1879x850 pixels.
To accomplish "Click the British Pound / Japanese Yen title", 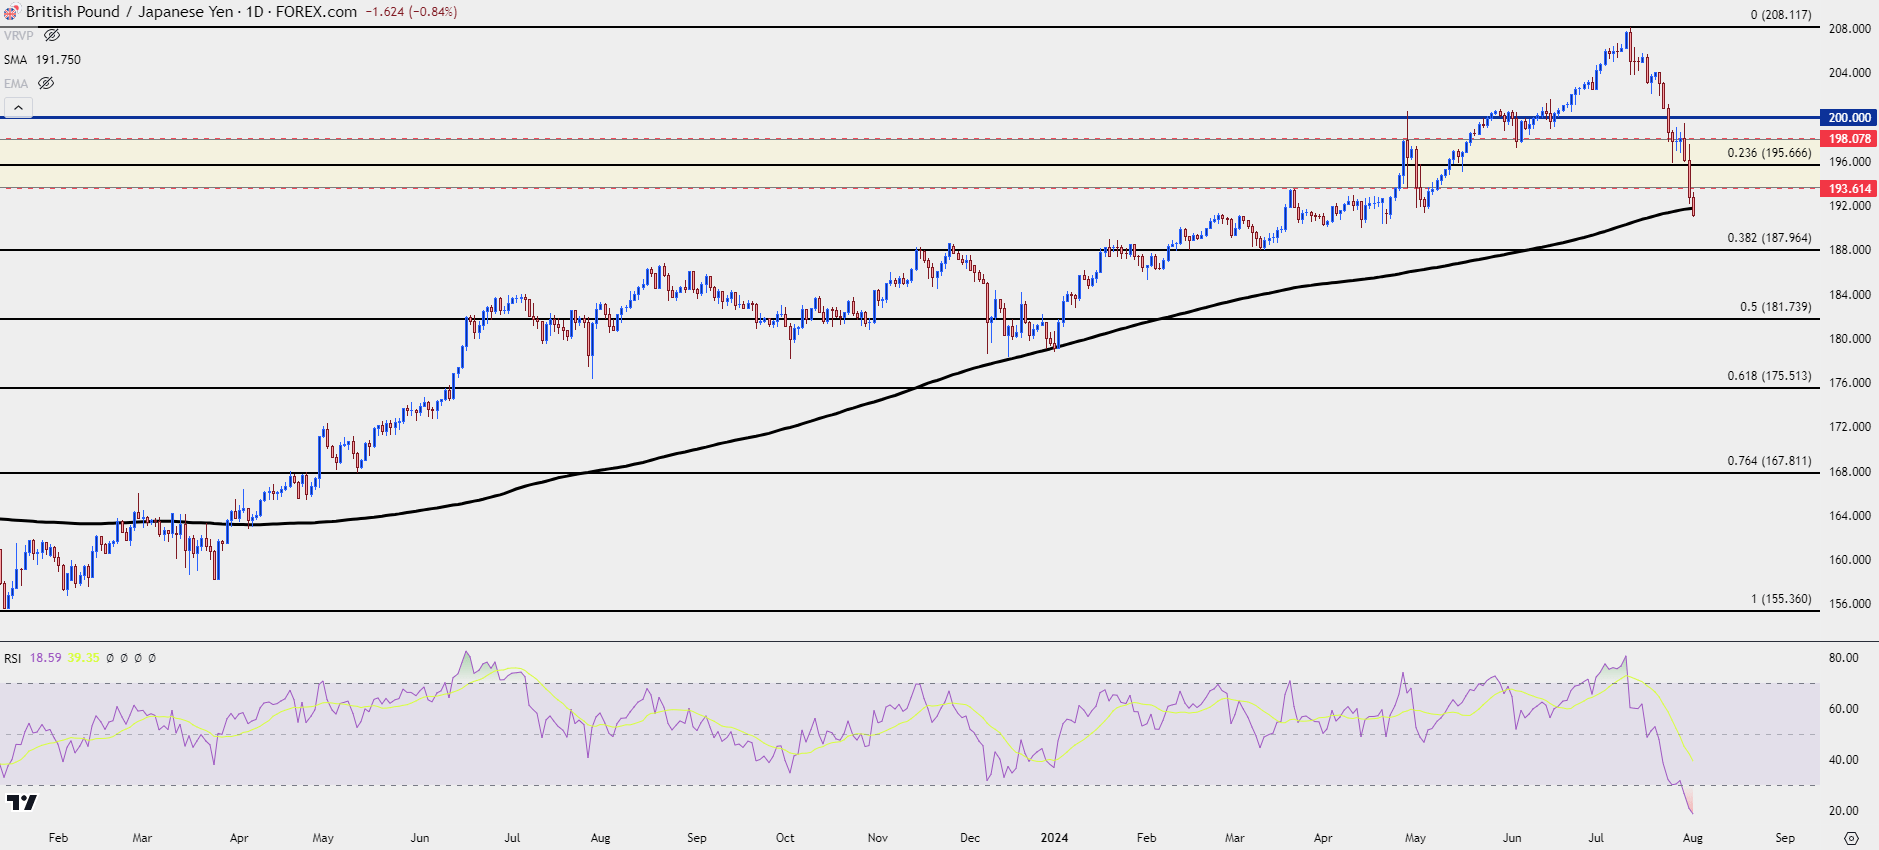I will coord(130,12).
